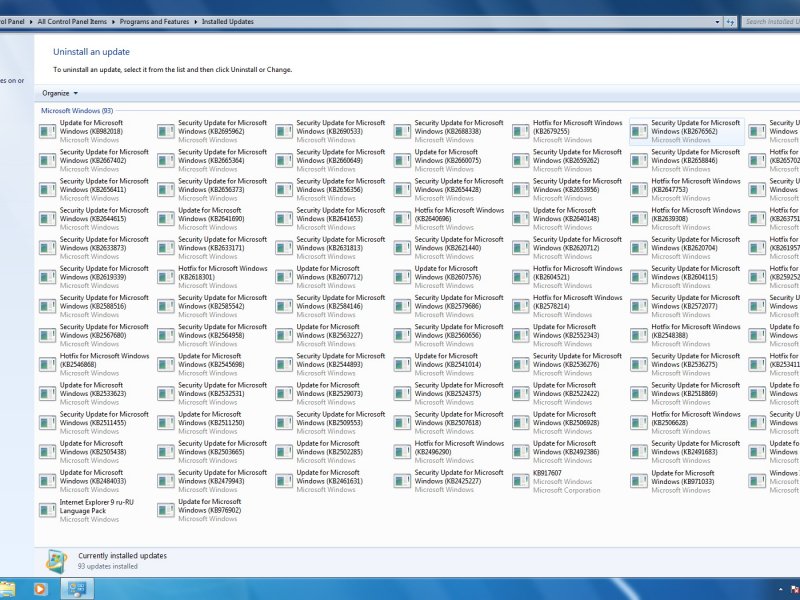Screen dimensions: 800x600
Task: Select the icon for Security Update KB2633873
Action: 47,248
